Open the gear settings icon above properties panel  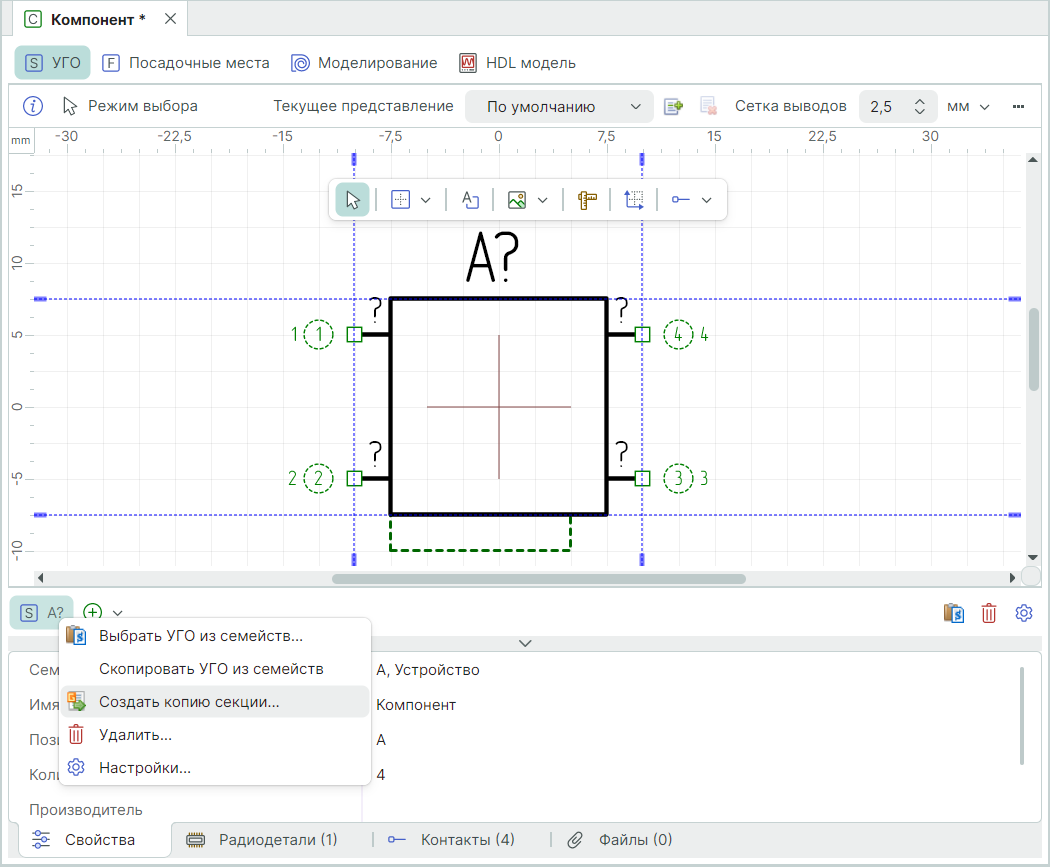pyautogui.click(x=1023, y=613)
